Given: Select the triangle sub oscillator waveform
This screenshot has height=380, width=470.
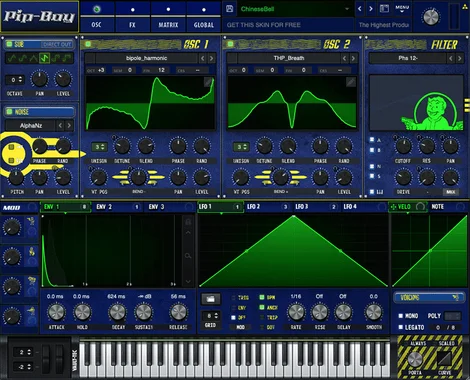Looking at the screenshot, I should (x=34, y=58).
